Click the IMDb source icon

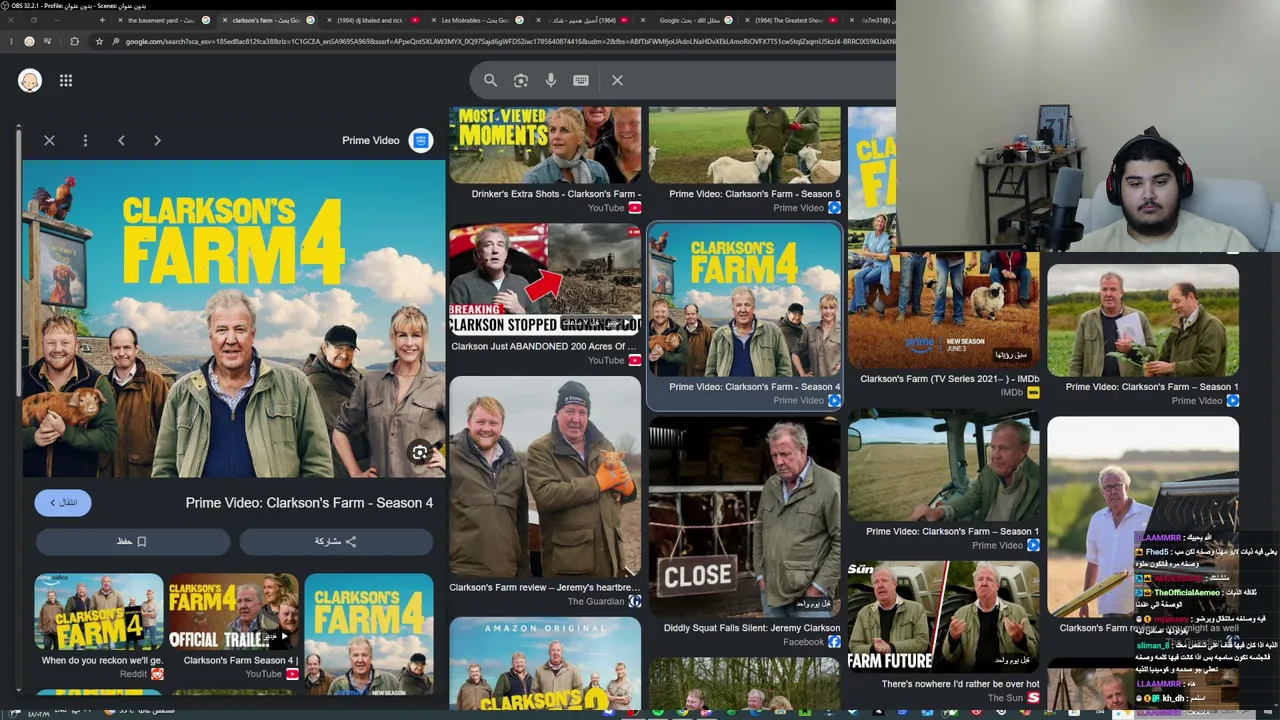[1034, 393]
